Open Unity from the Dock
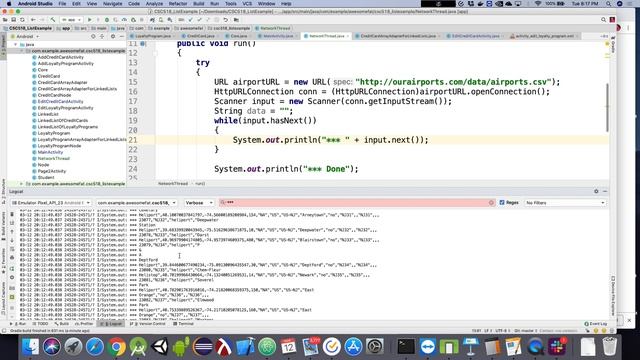 (x=160, y=347)
